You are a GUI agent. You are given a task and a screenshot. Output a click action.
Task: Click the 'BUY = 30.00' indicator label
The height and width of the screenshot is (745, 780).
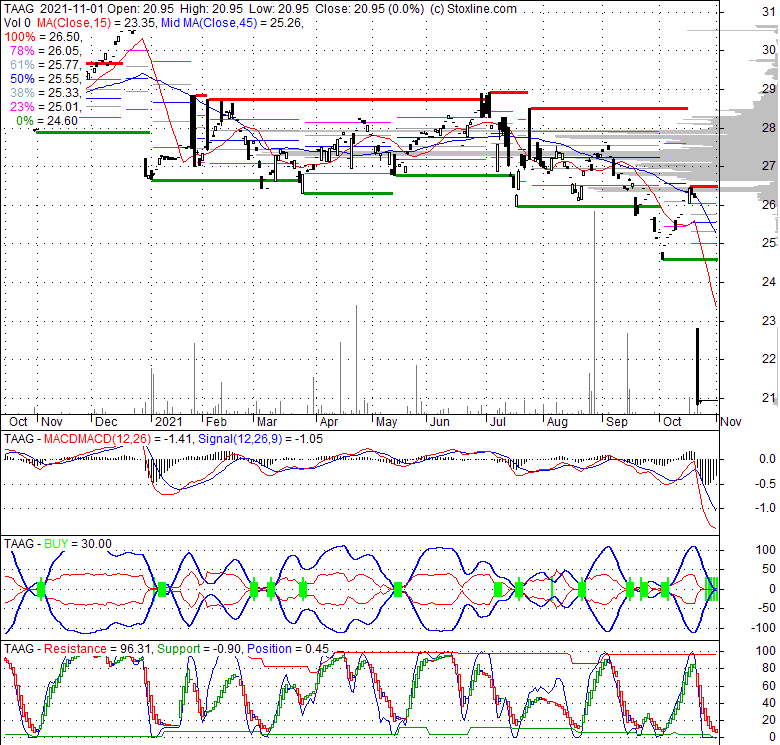78,544
